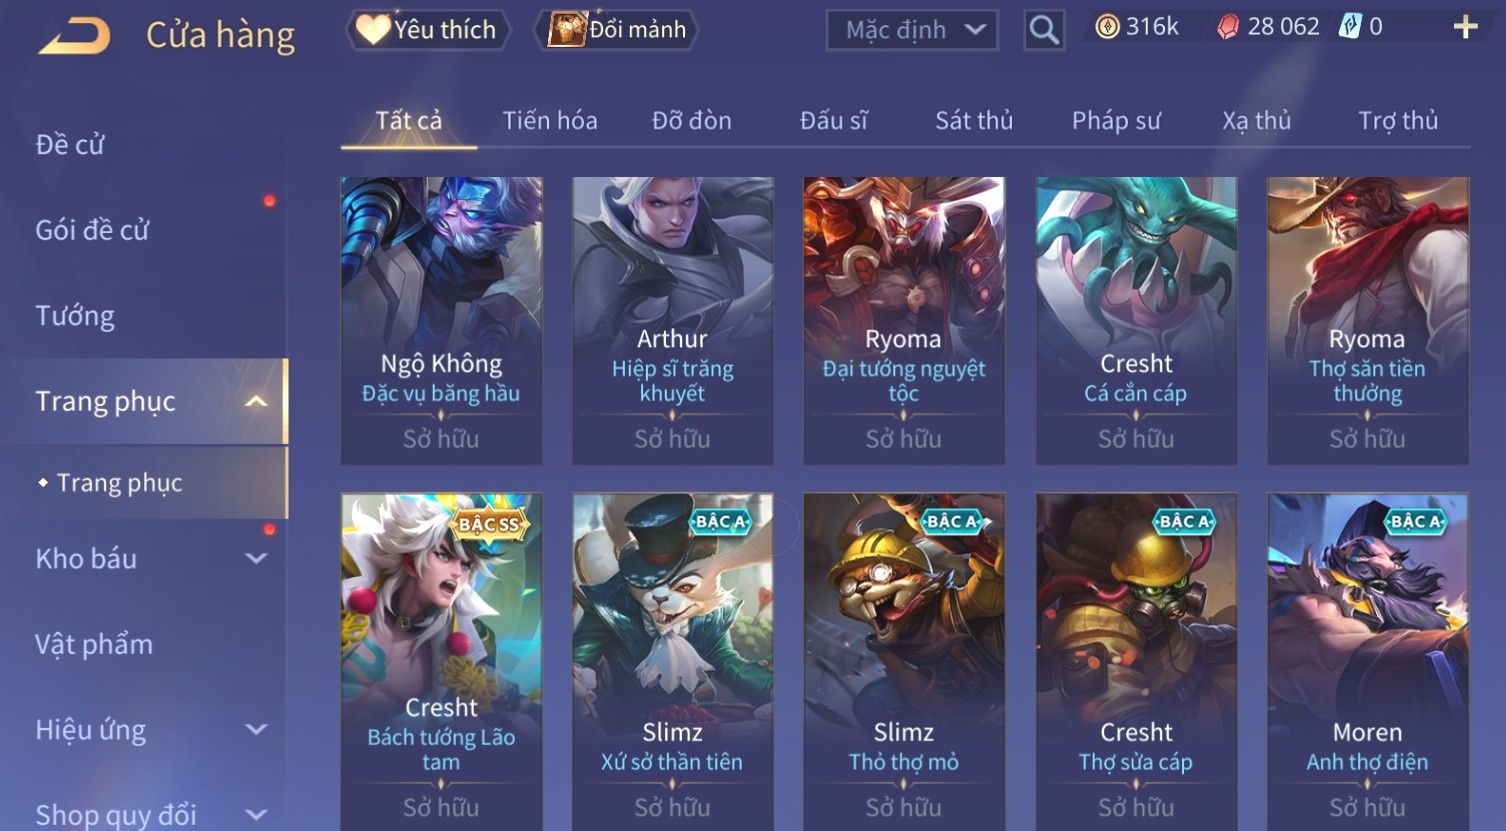Expand the Hiệu ứng sidebar section
This screenshot has height=831, width=1506.
click(x=256, y=729)
